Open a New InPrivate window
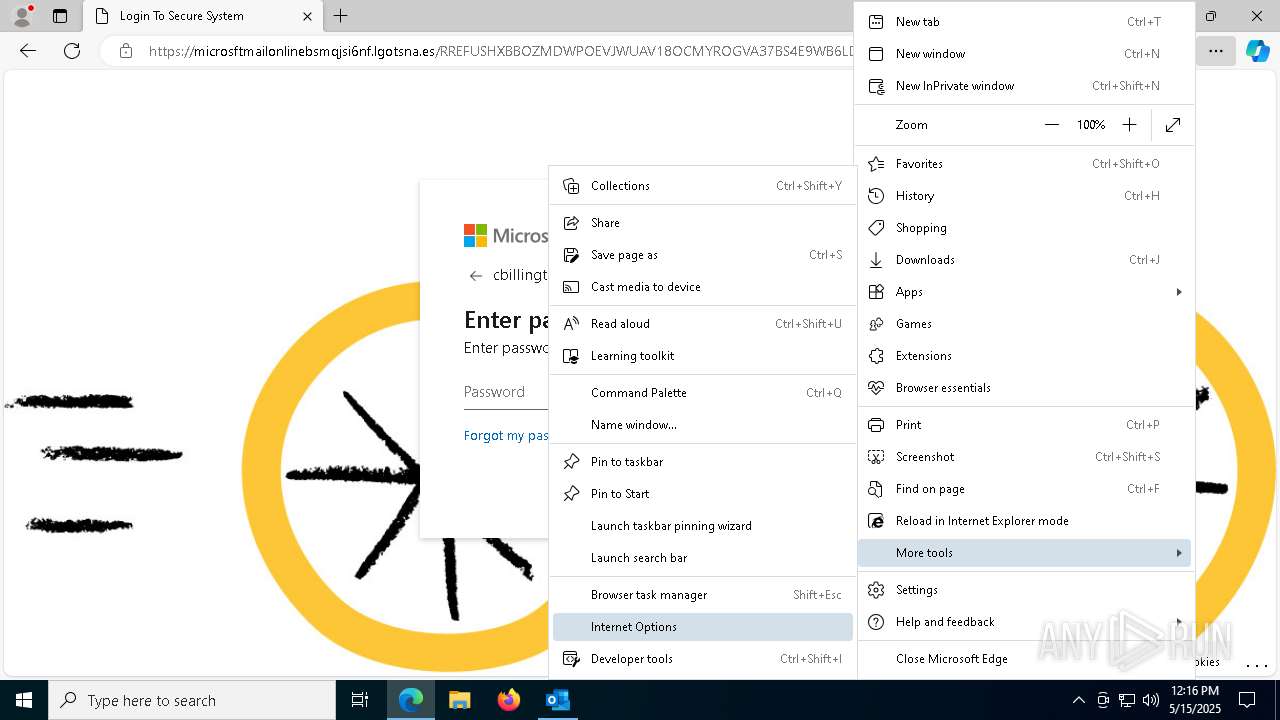1280x720 pixels. (x=1024, y=86)
